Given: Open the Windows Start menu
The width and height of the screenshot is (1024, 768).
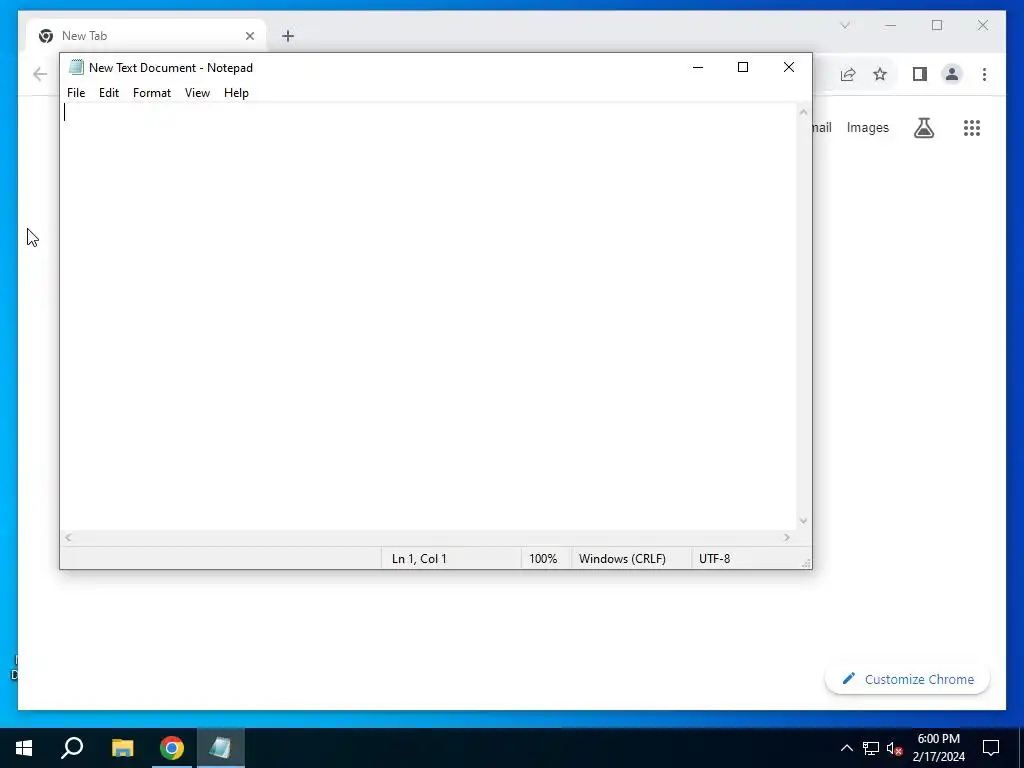Looking at the screenshot, I should [x=24, y=748].
